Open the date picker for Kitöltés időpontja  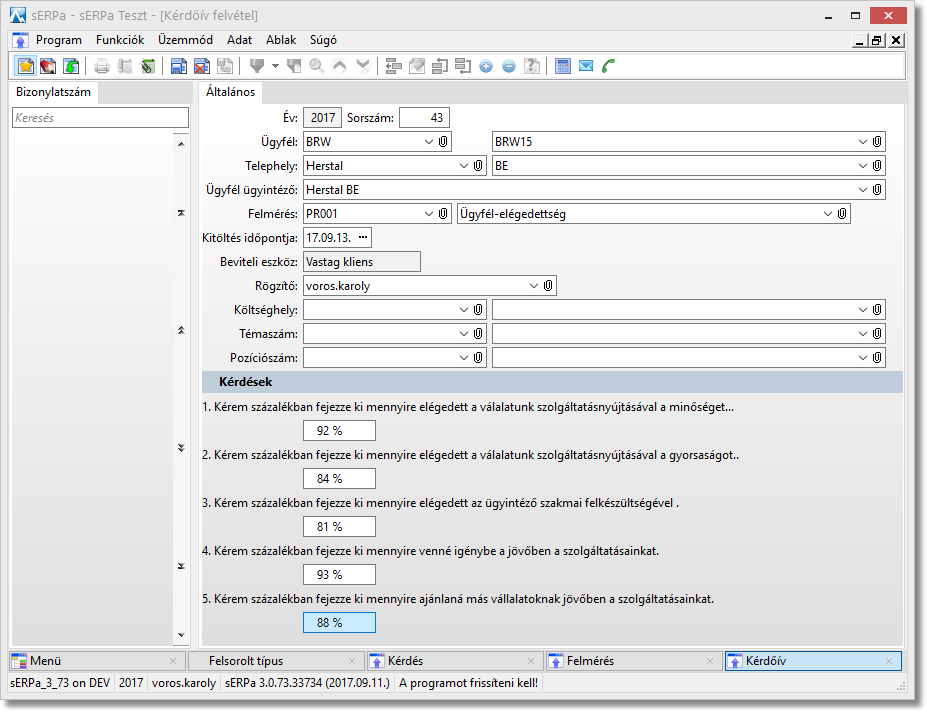coord(362,237)
